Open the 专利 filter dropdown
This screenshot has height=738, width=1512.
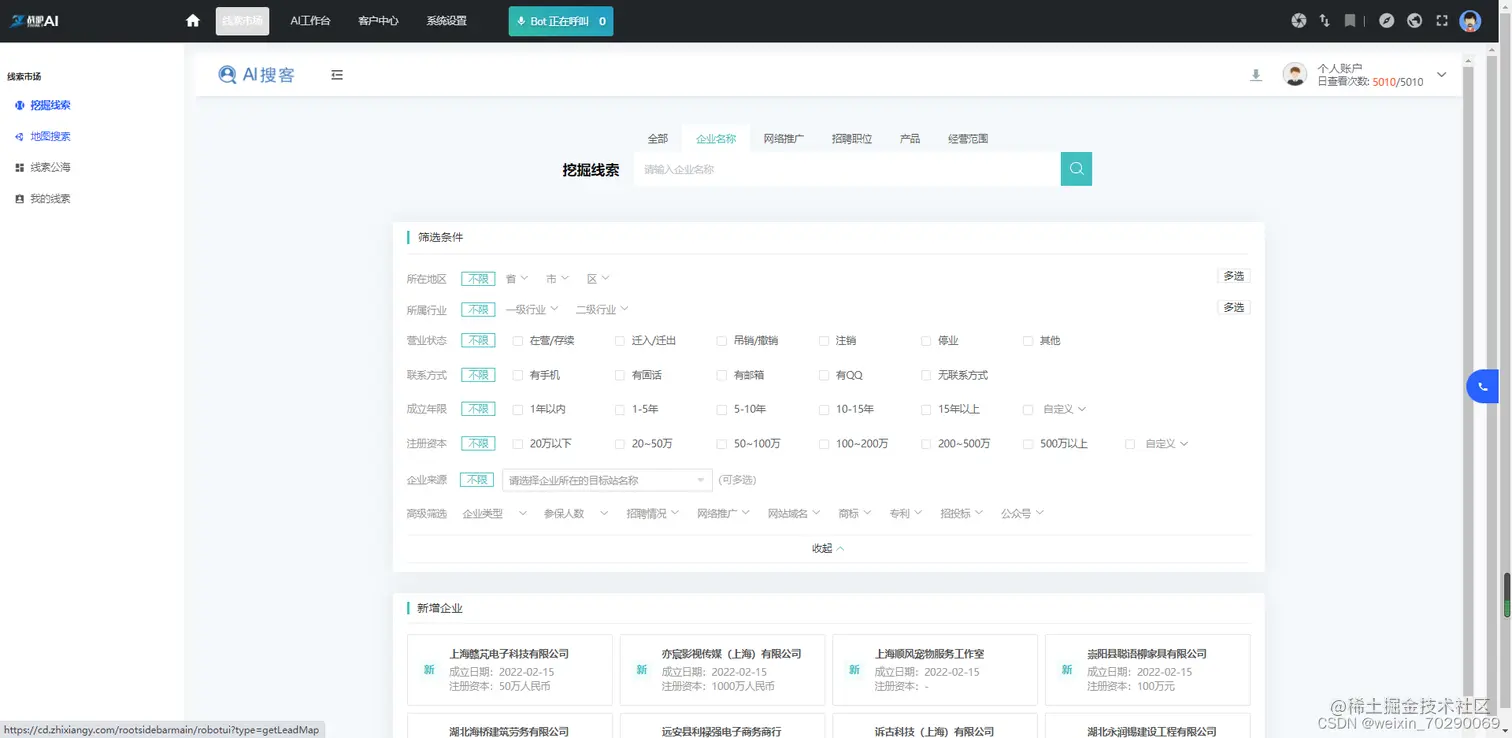coord(905,514)
